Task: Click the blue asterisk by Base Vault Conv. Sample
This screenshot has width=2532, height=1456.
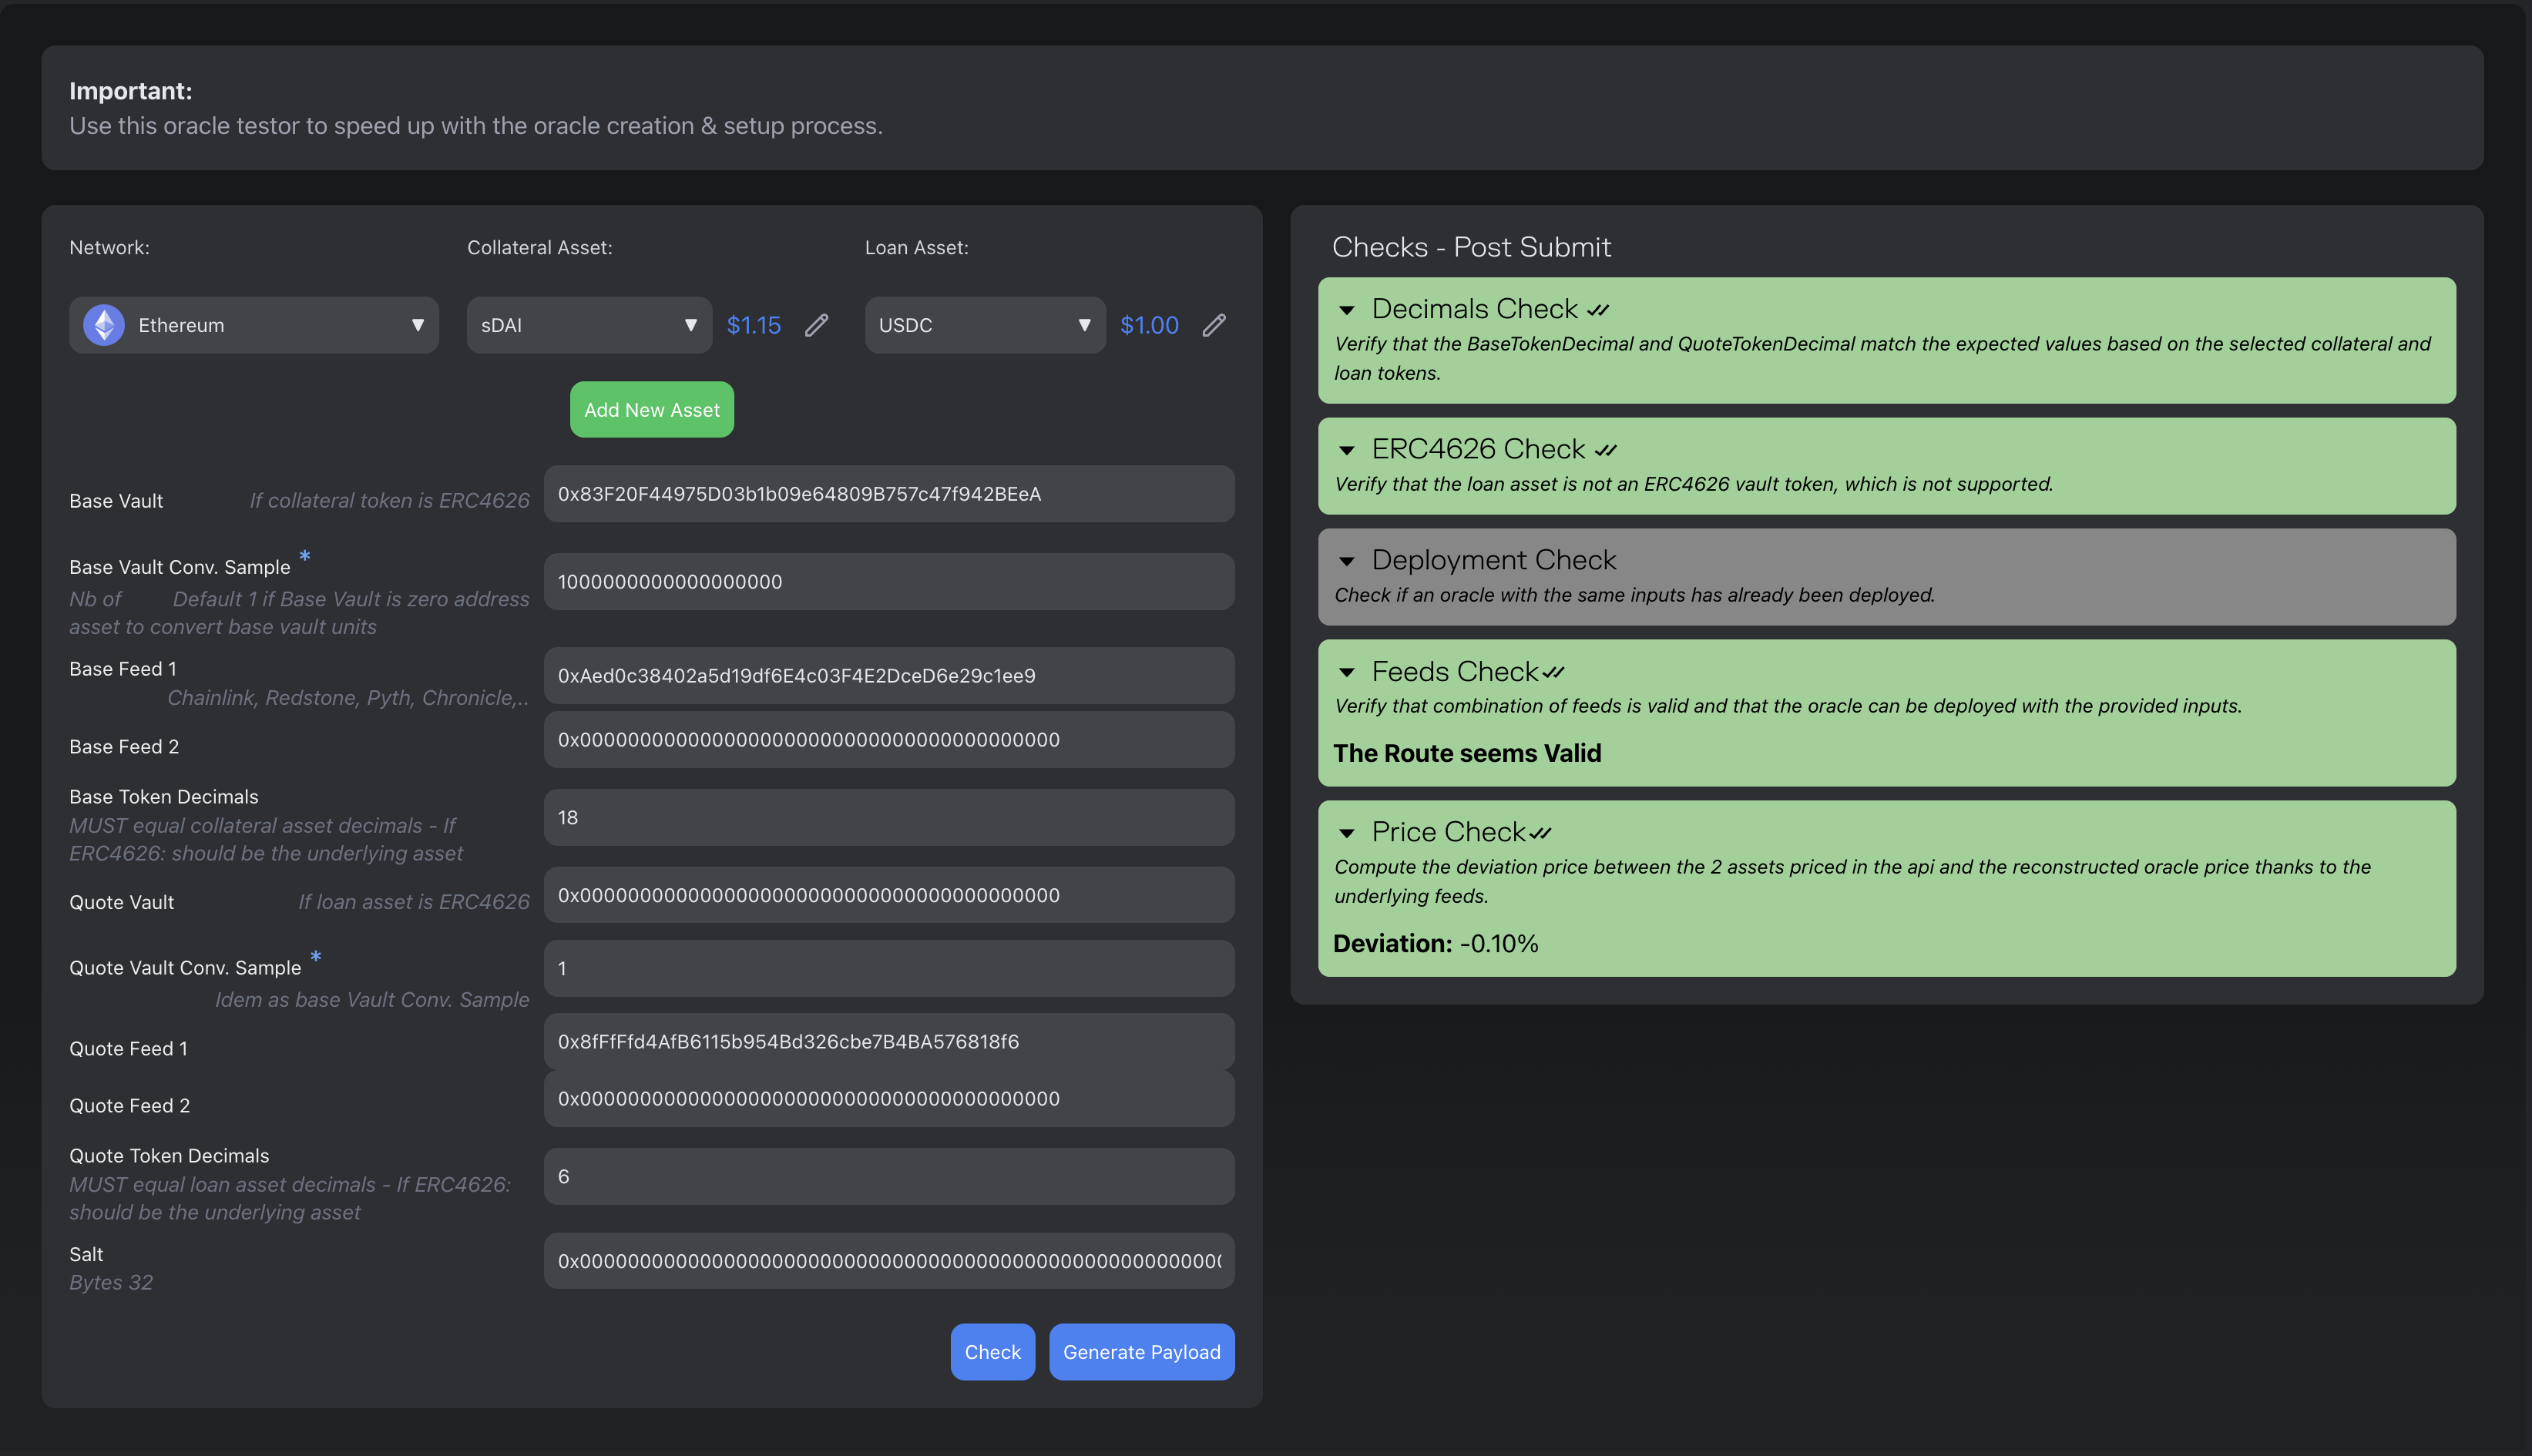Action: (305, 556)
